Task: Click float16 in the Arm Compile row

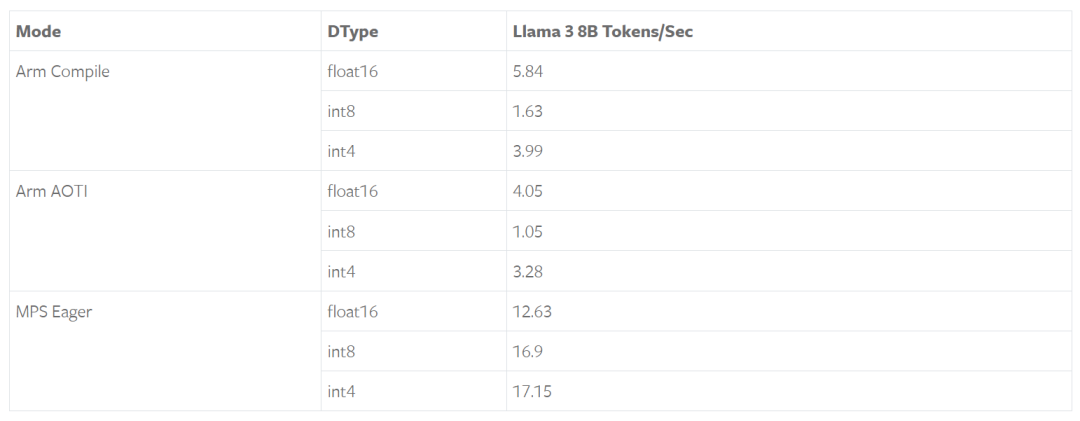Action: pyautogui.click(x=352, y=71)
